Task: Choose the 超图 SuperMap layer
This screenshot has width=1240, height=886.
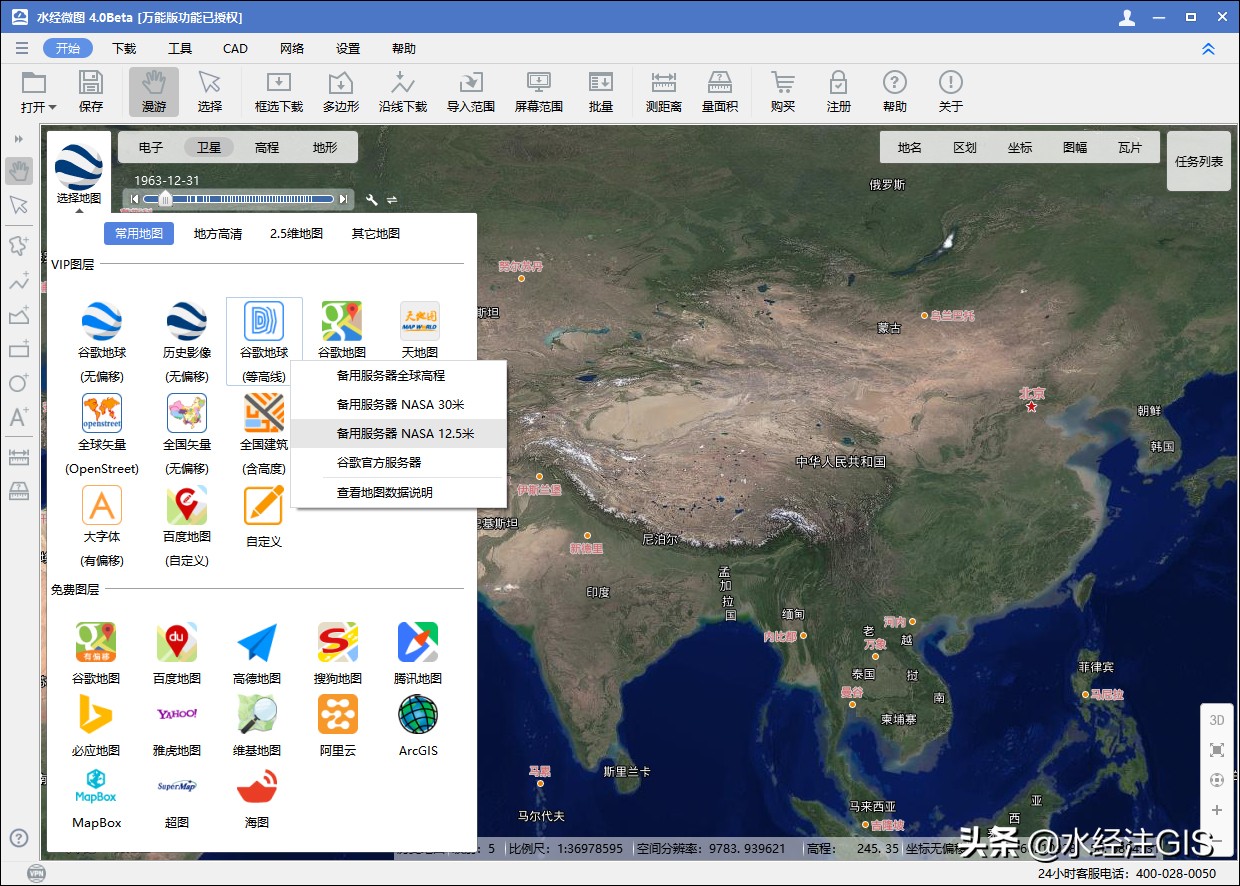Action: [177, 786]
